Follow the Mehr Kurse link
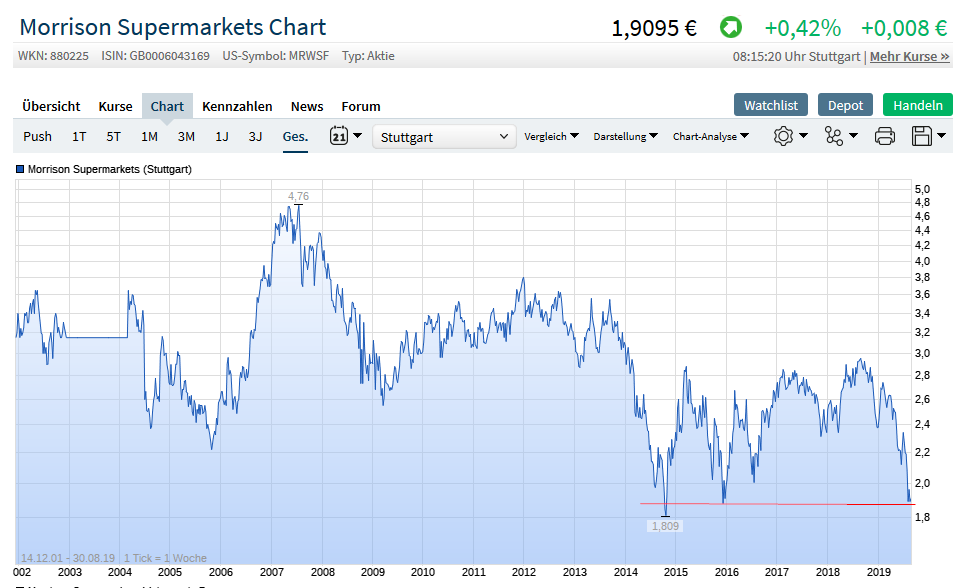This screenshot has width=959, height=588. (x=909, y=56)
